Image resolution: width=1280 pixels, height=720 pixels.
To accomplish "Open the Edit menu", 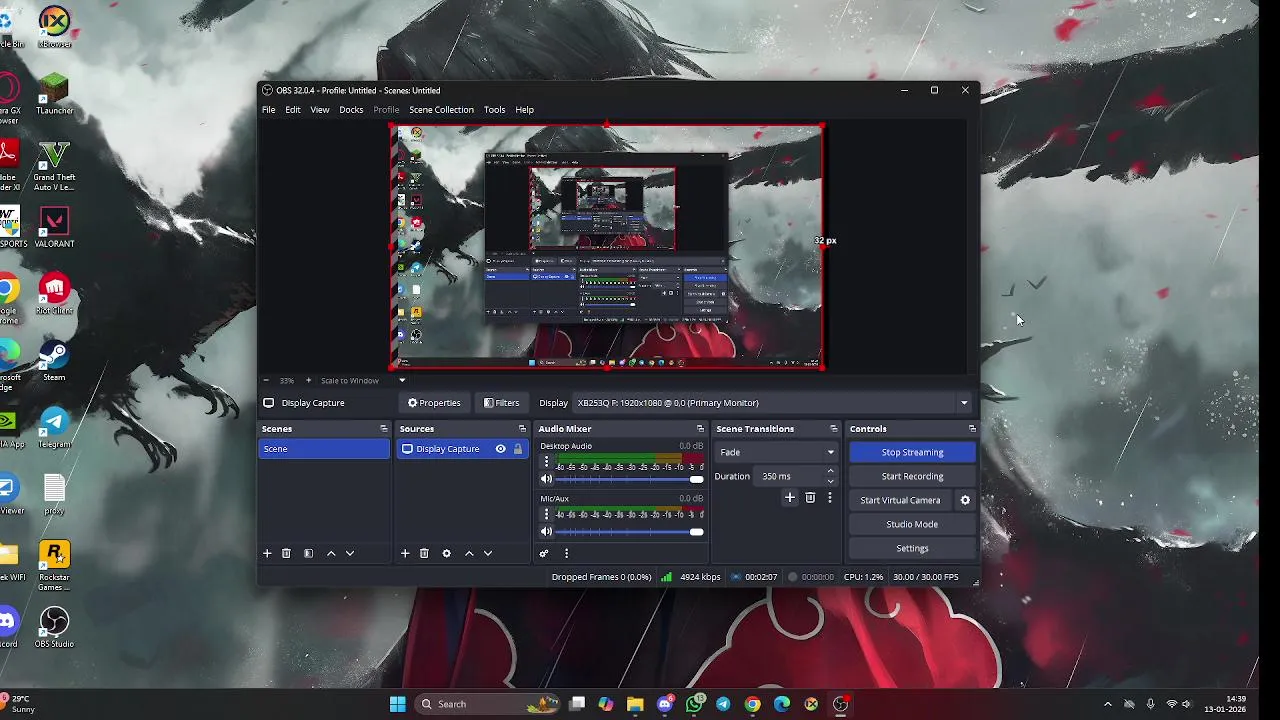I will click(x=293, y=110).
